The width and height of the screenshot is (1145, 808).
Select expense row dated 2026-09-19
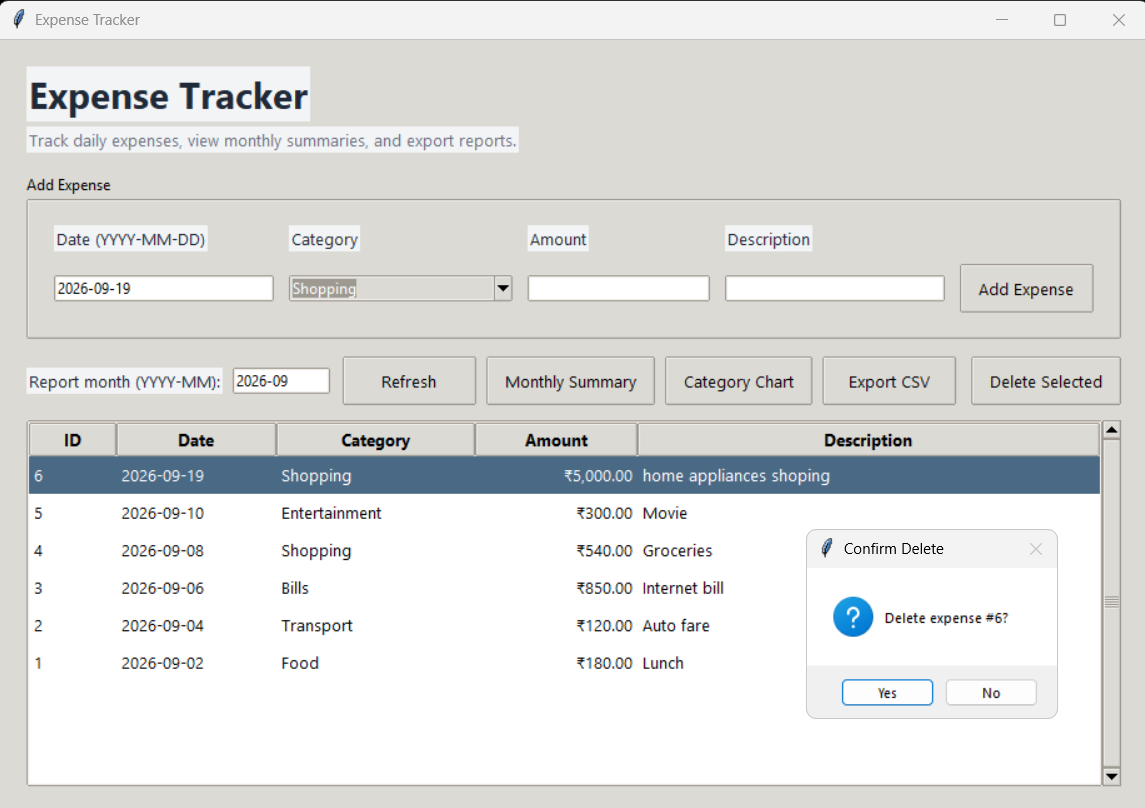click(564, 476)
